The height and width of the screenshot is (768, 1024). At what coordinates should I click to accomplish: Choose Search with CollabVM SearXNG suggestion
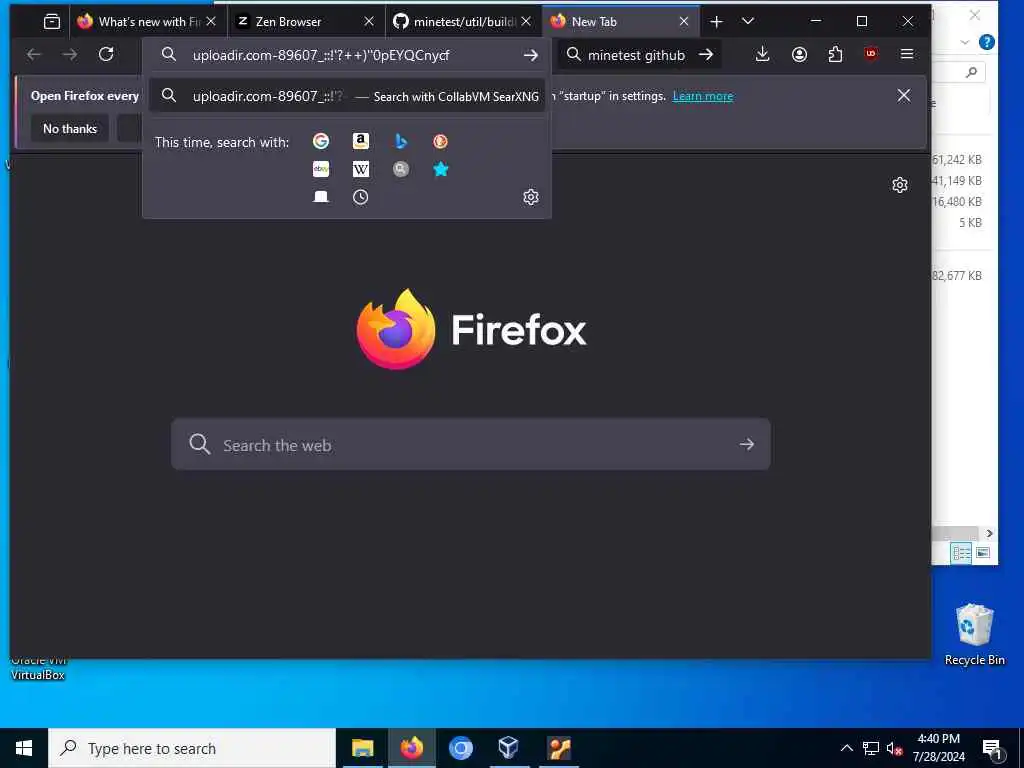click(347, 96)
